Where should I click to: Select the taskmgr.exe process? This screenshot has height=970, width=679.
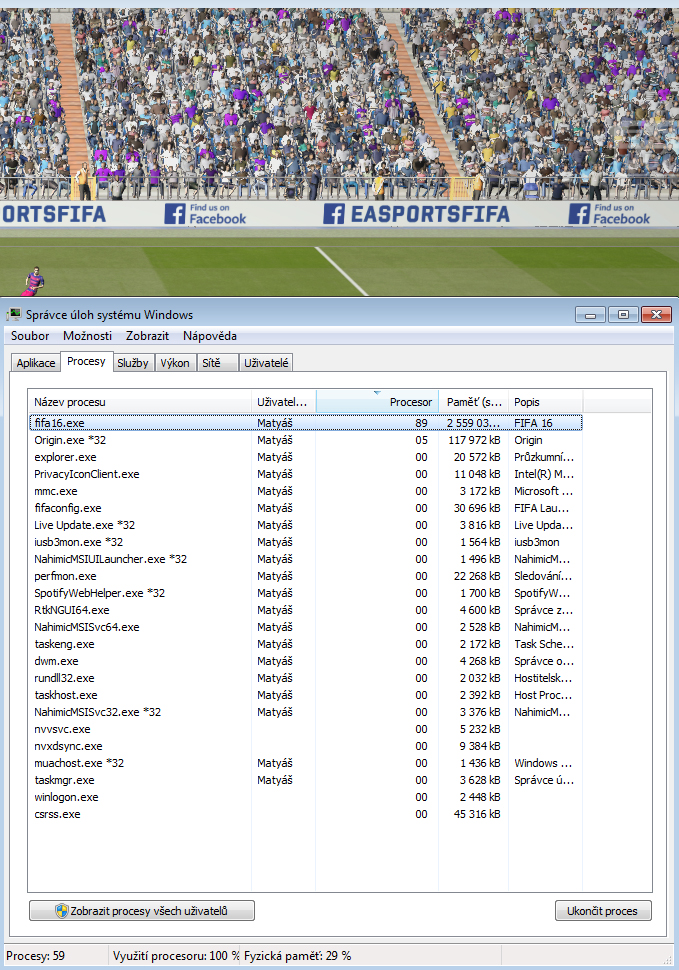click(305, 781)
